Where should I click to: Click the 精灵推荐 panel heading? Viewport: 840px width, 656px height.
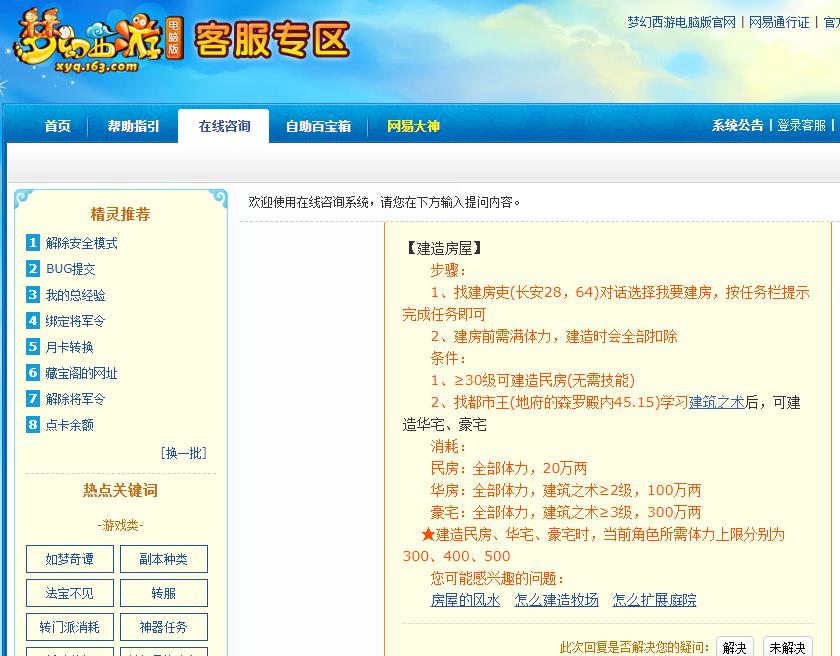click(120, 214)
